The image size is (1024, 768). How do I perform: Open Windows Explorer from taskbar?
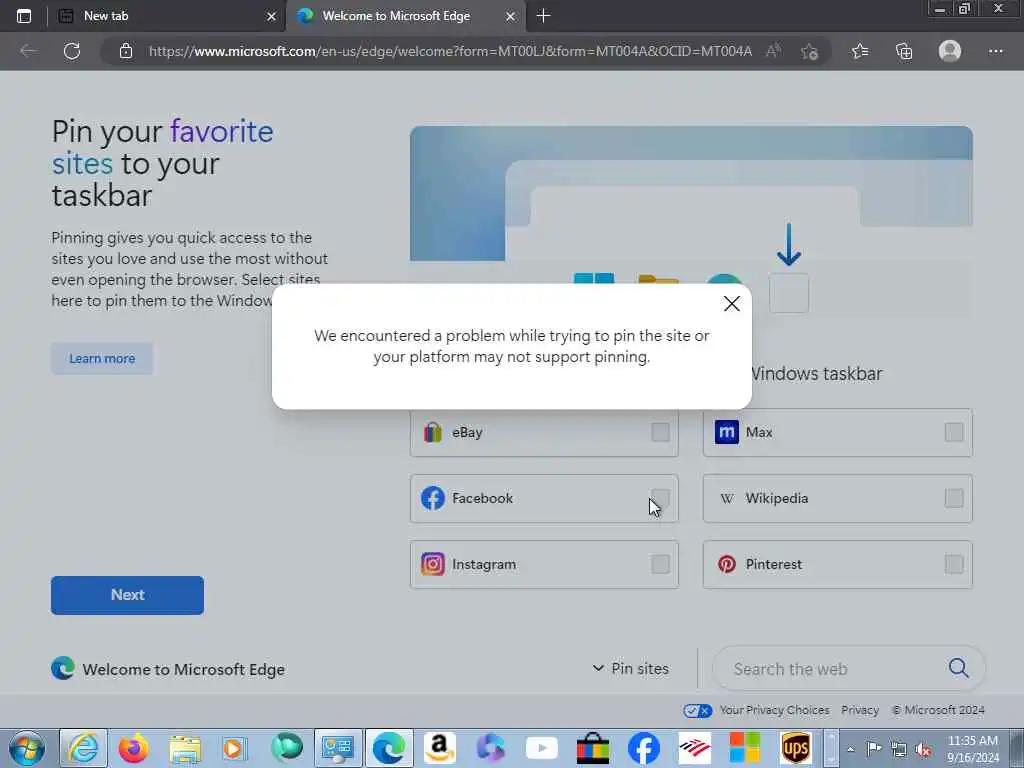coord(185,749)
